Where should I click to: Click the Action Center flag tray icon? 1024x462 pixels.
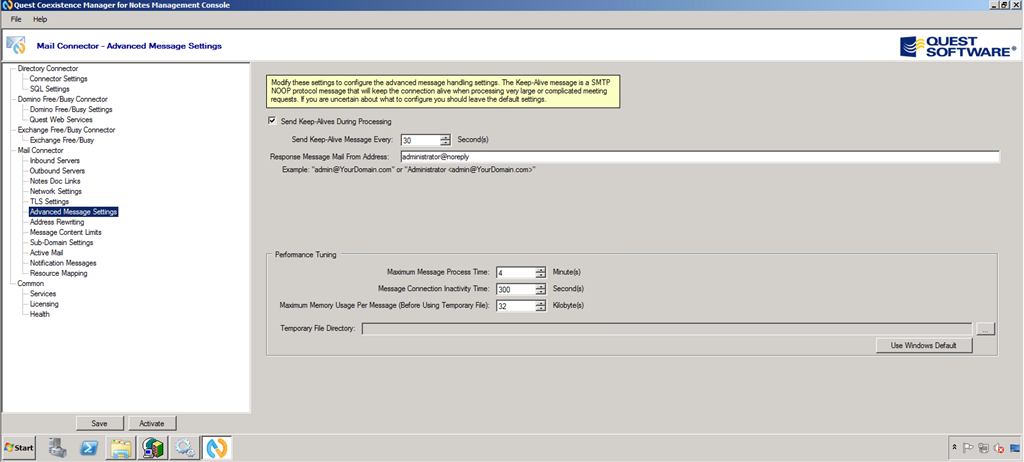click(968, 448)
